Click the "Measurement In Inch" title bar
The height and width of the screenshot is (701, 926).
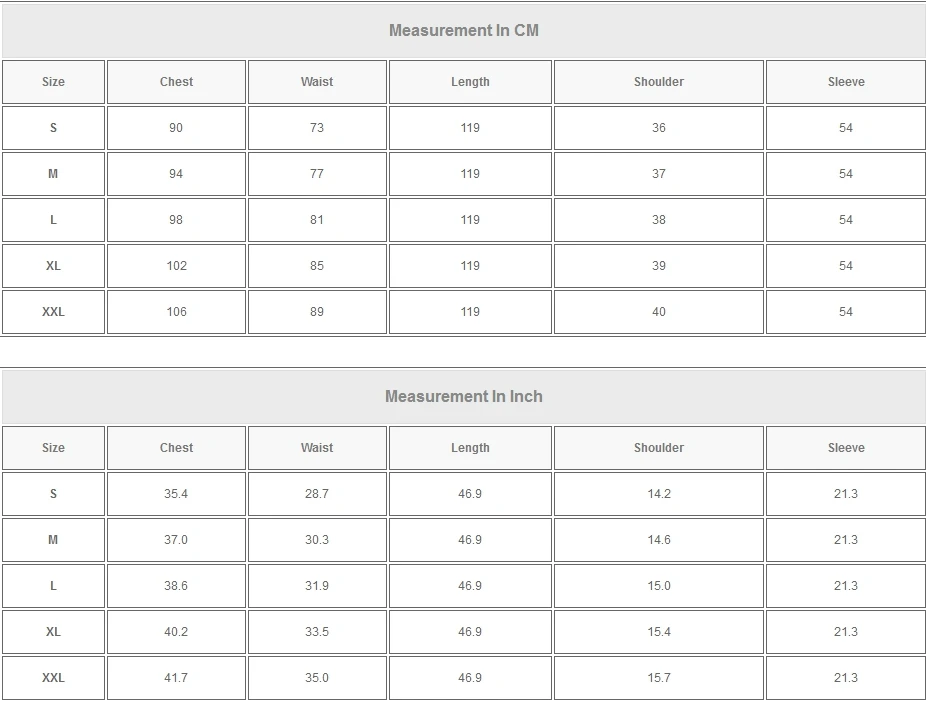tap(463, 396)
